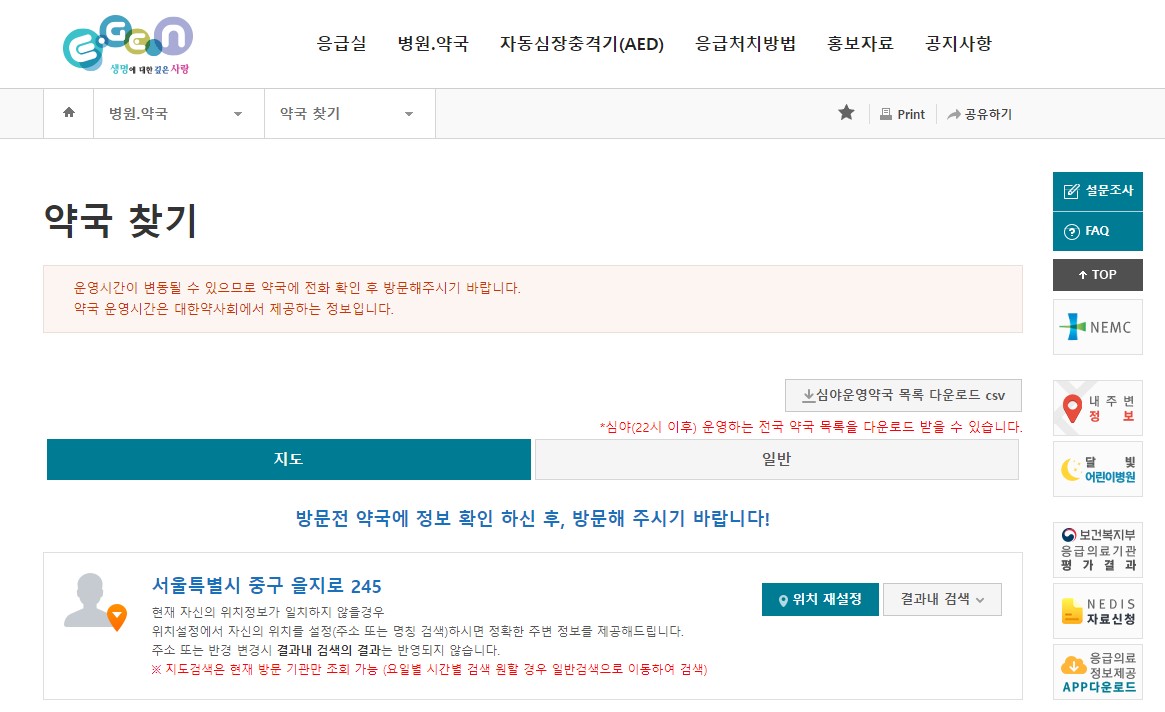Open 내 주변 정보 nearby info icon
This screenshot has height=712, width=1165.
1097,408
